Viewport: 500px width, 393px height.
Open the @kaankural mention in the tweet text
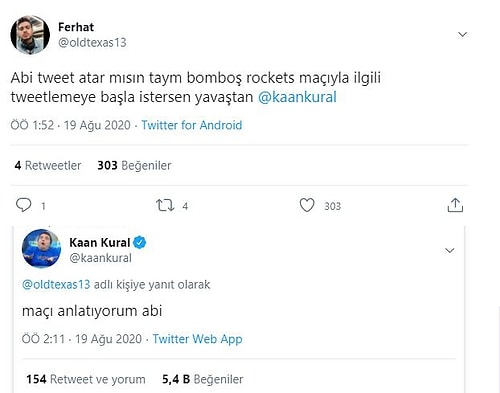pyautogui.click(x=297, y=97)
